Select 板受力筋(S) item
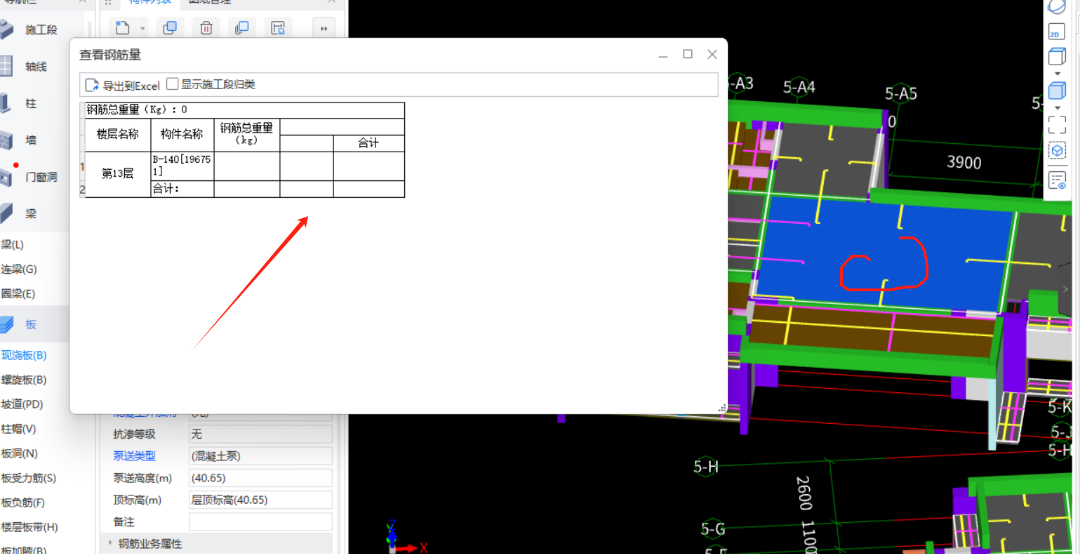Image resolution: width=1080 pixels, height=554 pixels. [x=28, y=478]
